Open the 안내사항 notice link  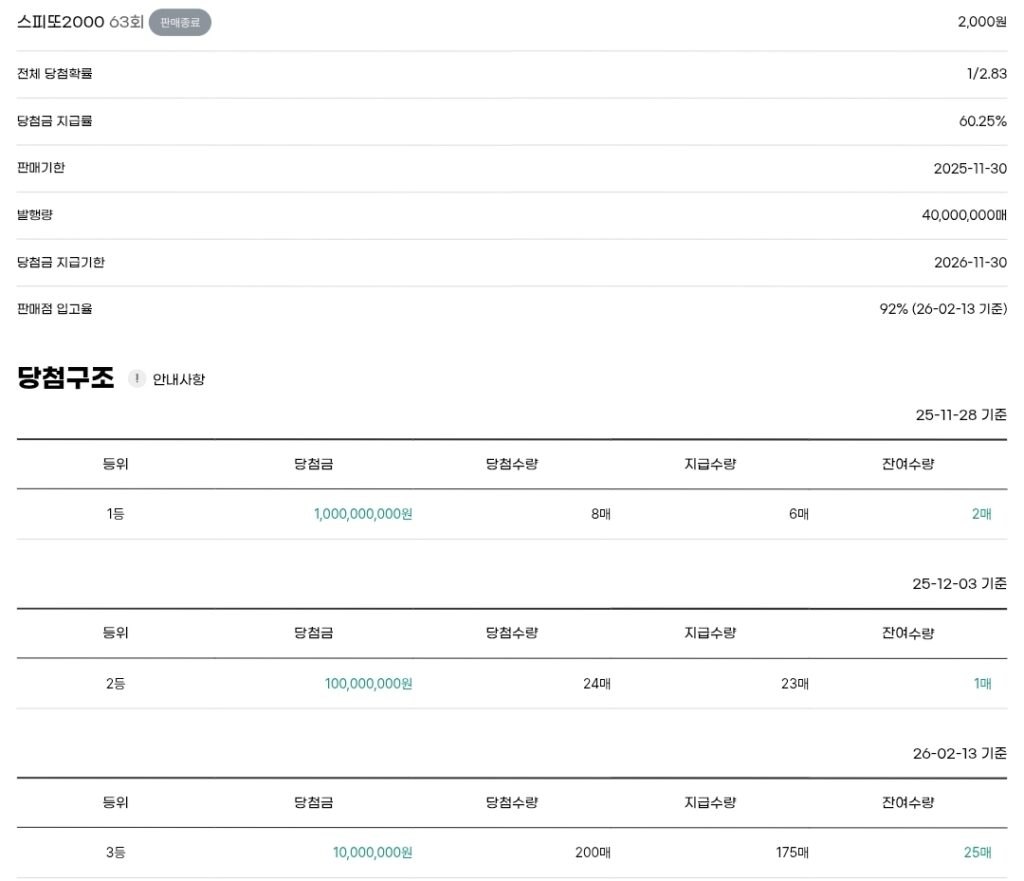coord(178,380)
